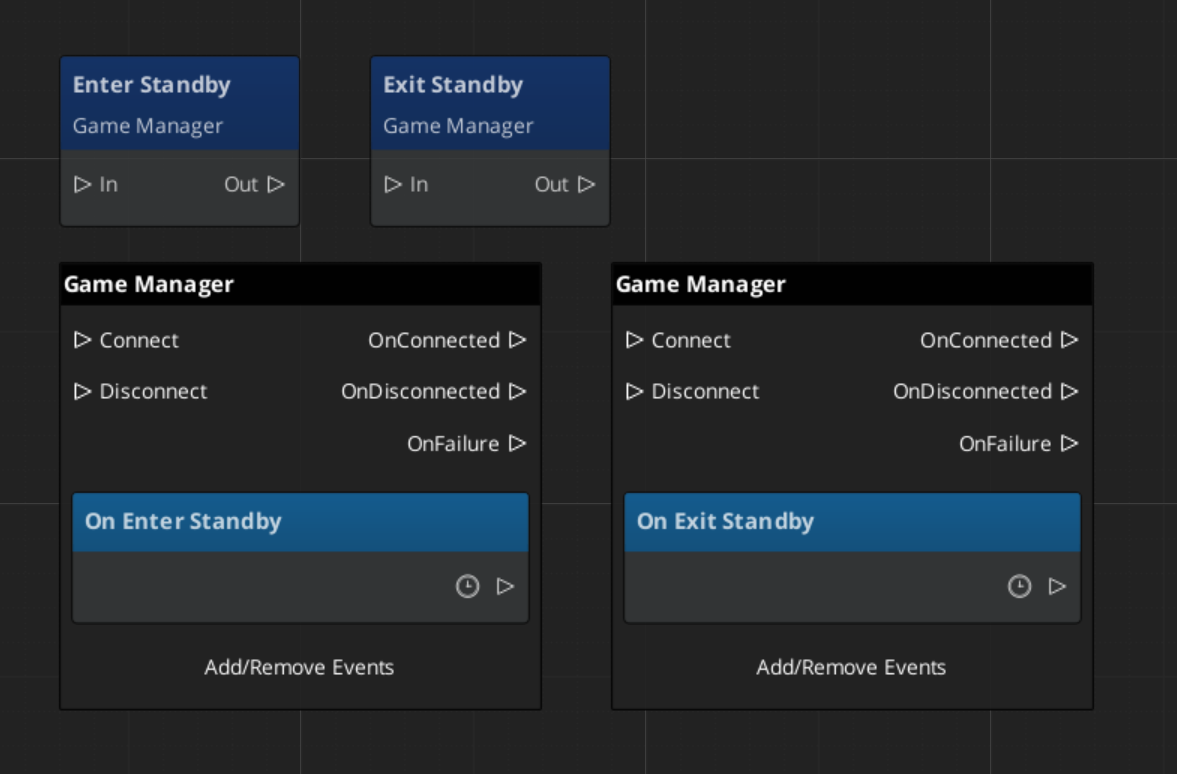This screenshot has height=774, width=1177.
Task: Click clock icon in On Exit Standby event
Action: (x=1019, y=587)
